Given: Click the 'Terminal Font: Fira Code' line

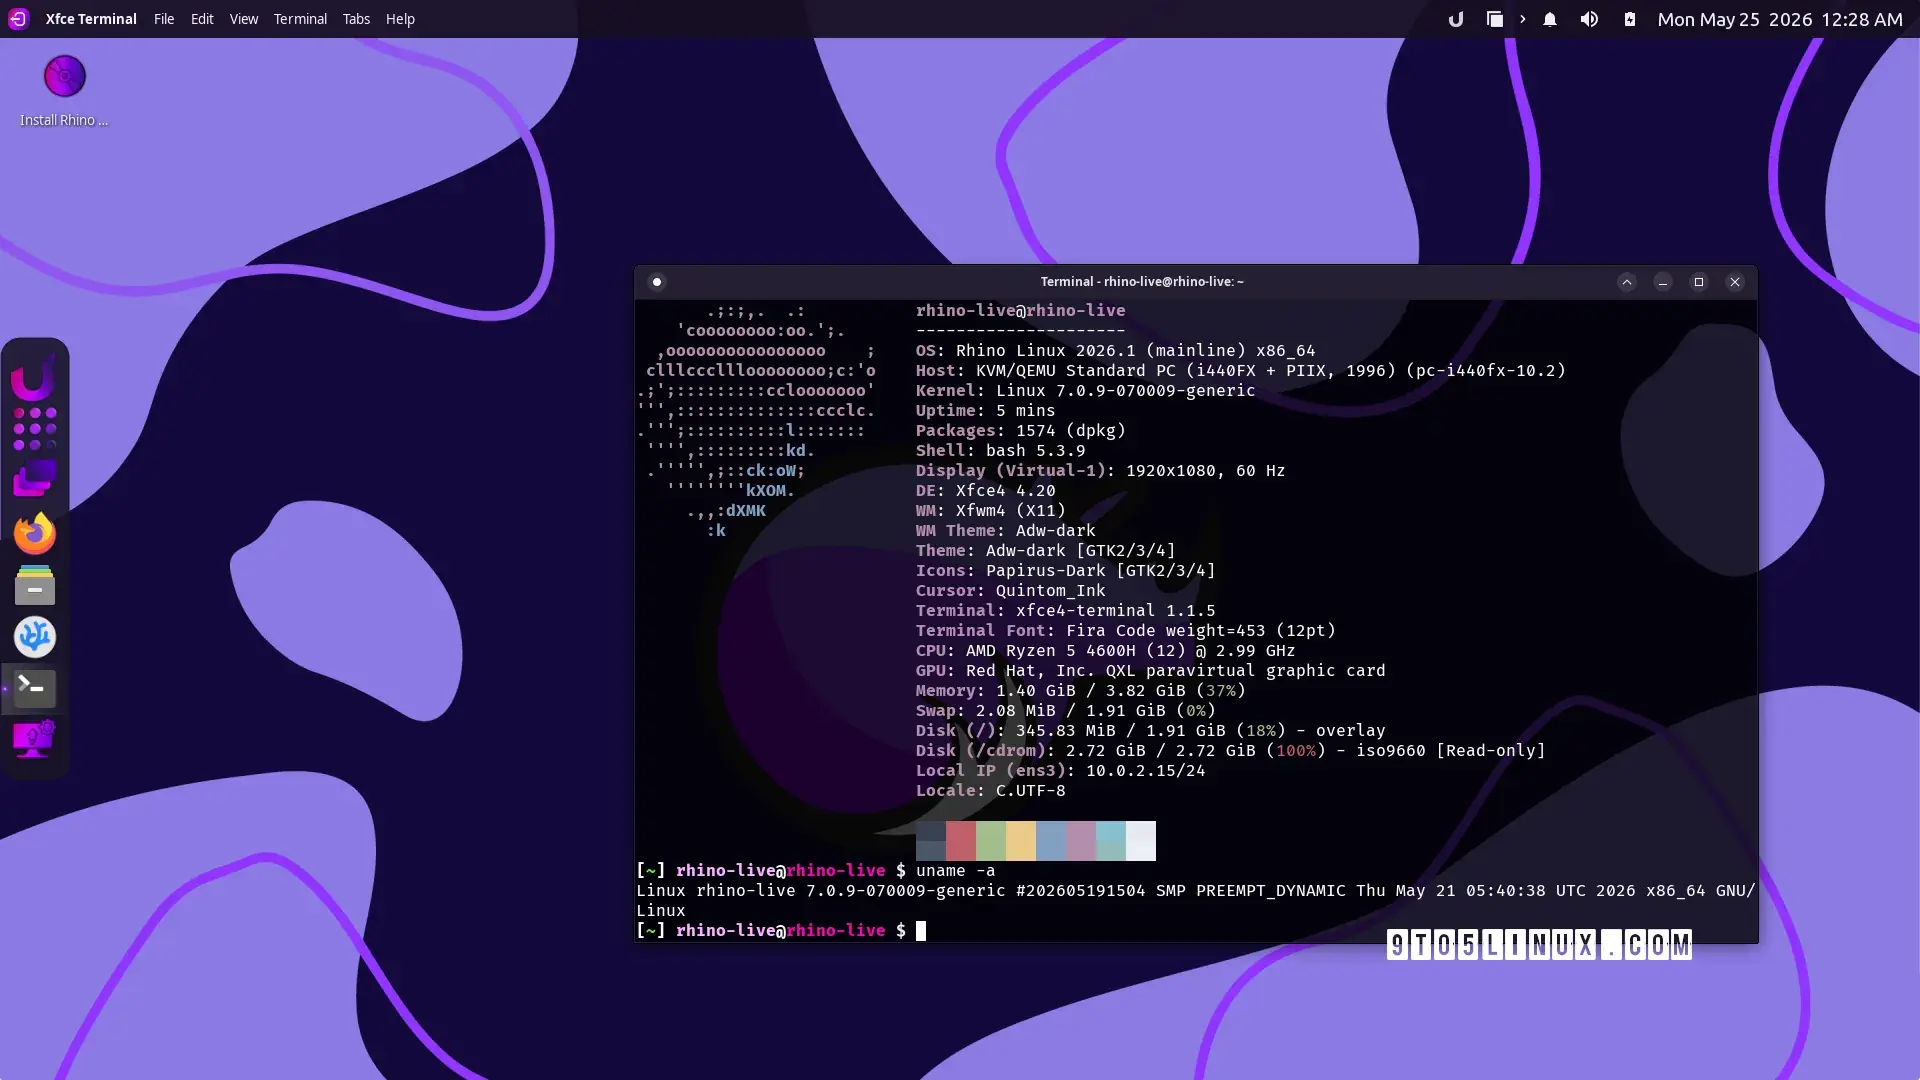Looking at the screenshot, I should tap(1126, 631).
